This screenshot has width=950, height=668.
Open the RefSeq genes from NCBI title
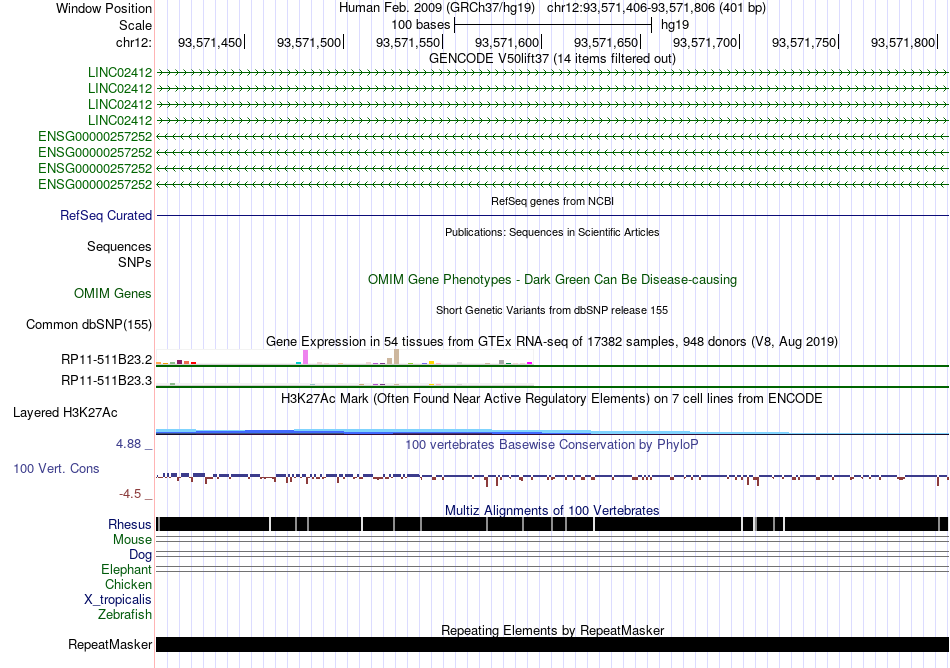(x=552, y=201)
